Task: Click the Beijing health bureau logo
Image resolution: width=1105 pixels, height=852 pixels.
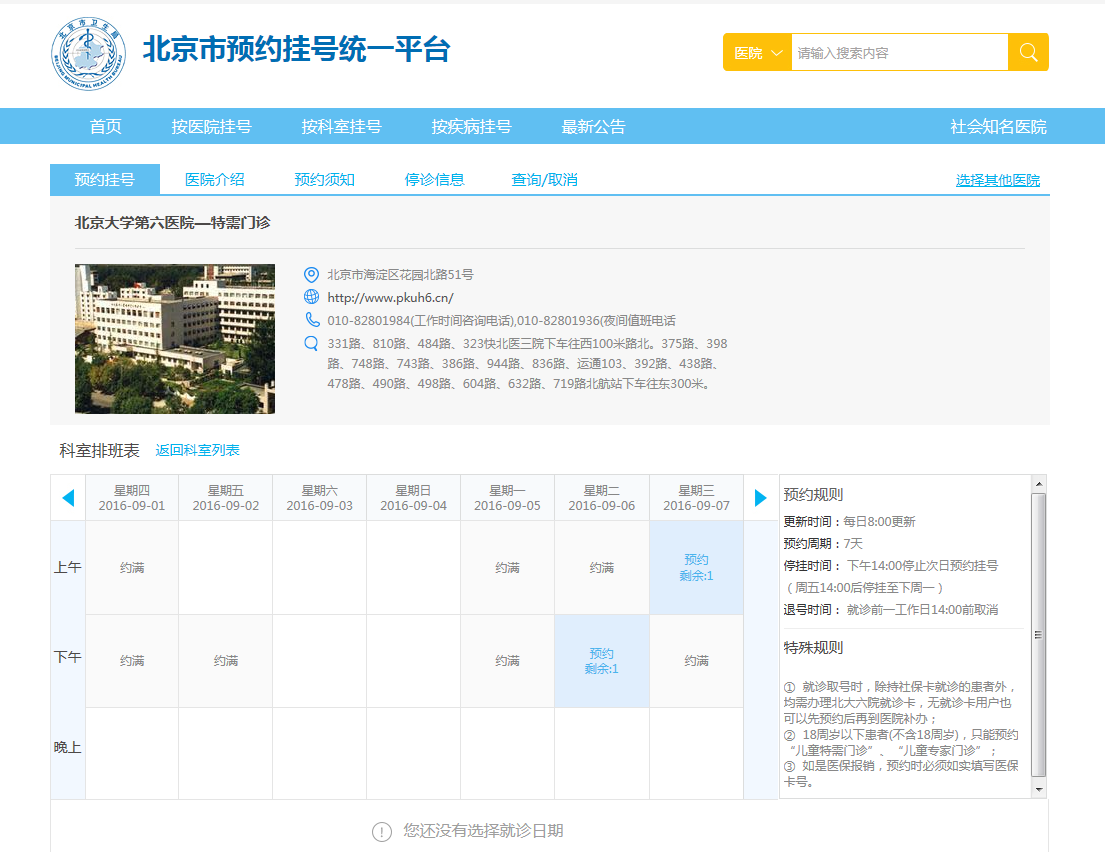Action: 89,54
